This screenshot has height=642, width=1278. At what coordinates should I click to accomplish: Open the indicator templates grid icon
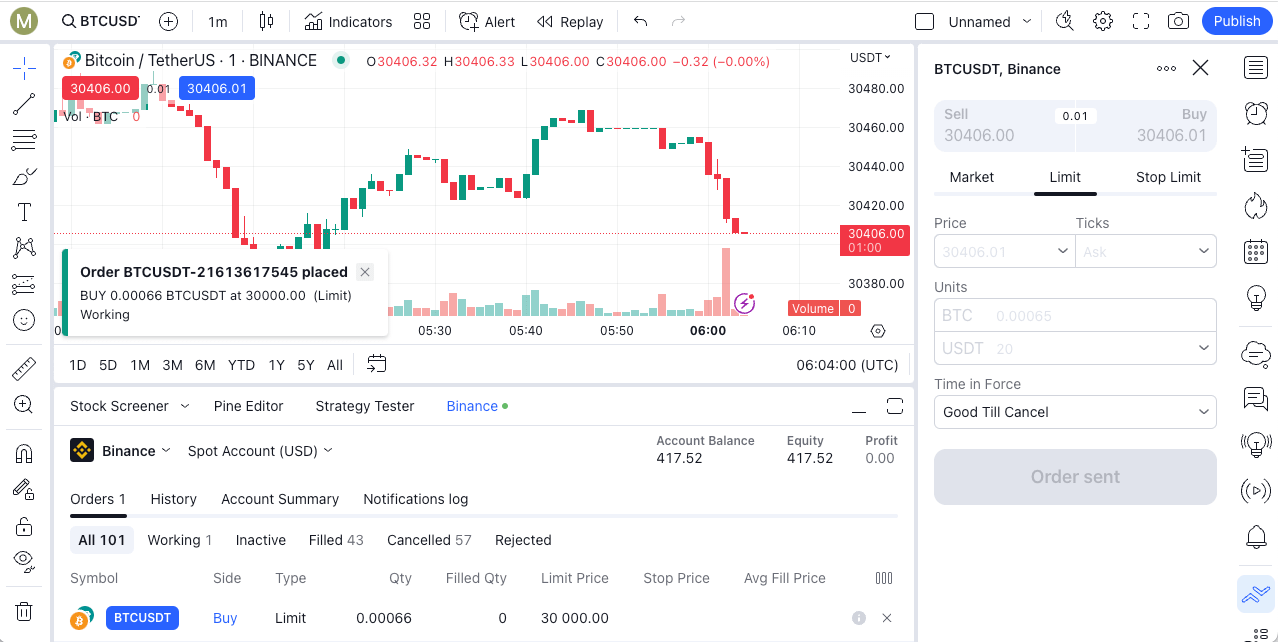[421, 21]
